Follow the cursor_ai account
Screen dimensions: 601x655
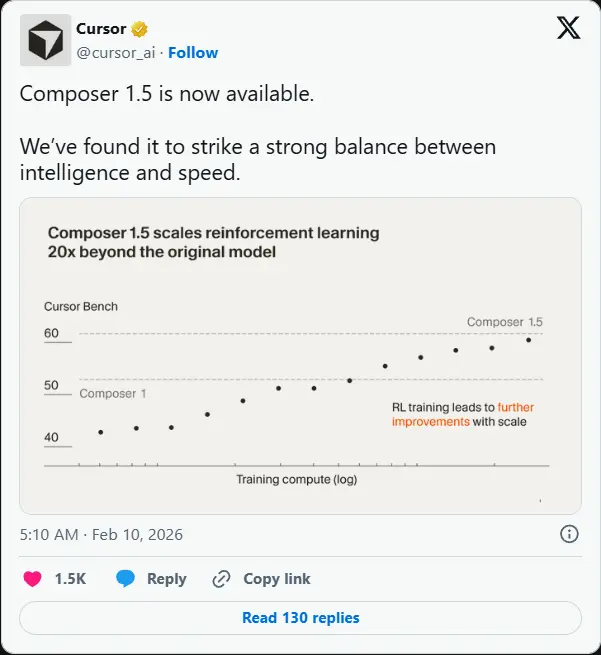coord(193,52)
